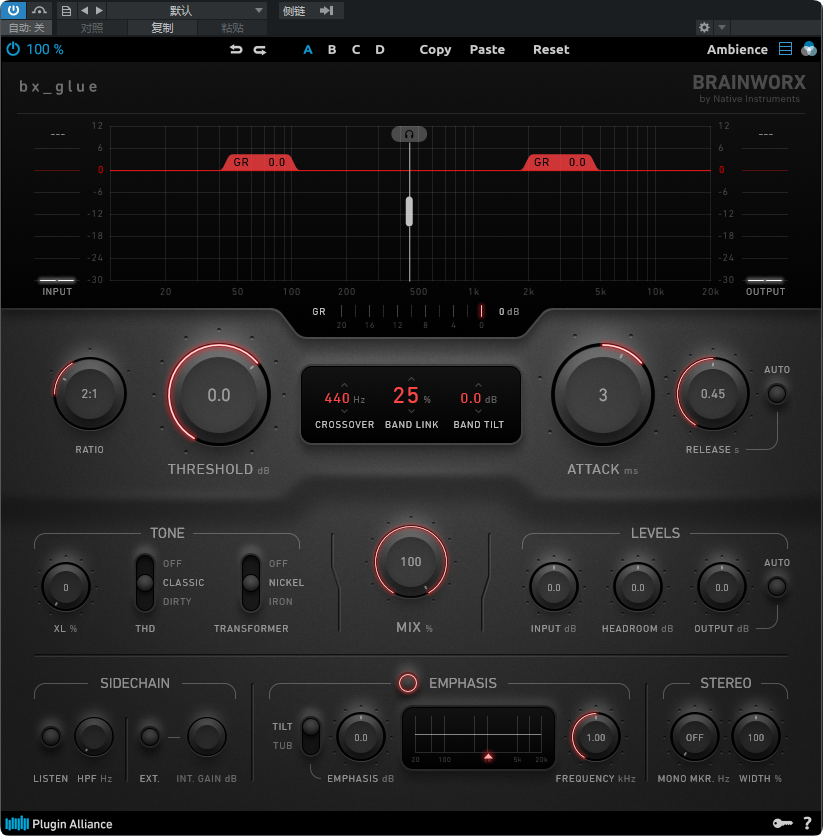This screenshot has width=823, height=836.
Task: Enable the release AUTO button
Action: point(777,394)
